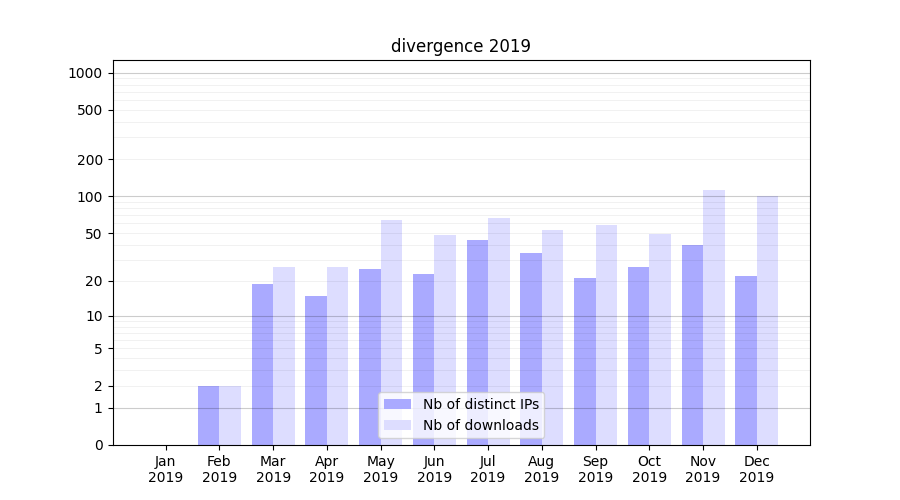Select the 'Nb of distinct IPs' legend label
900x500 pixels.
click(480, 404)
